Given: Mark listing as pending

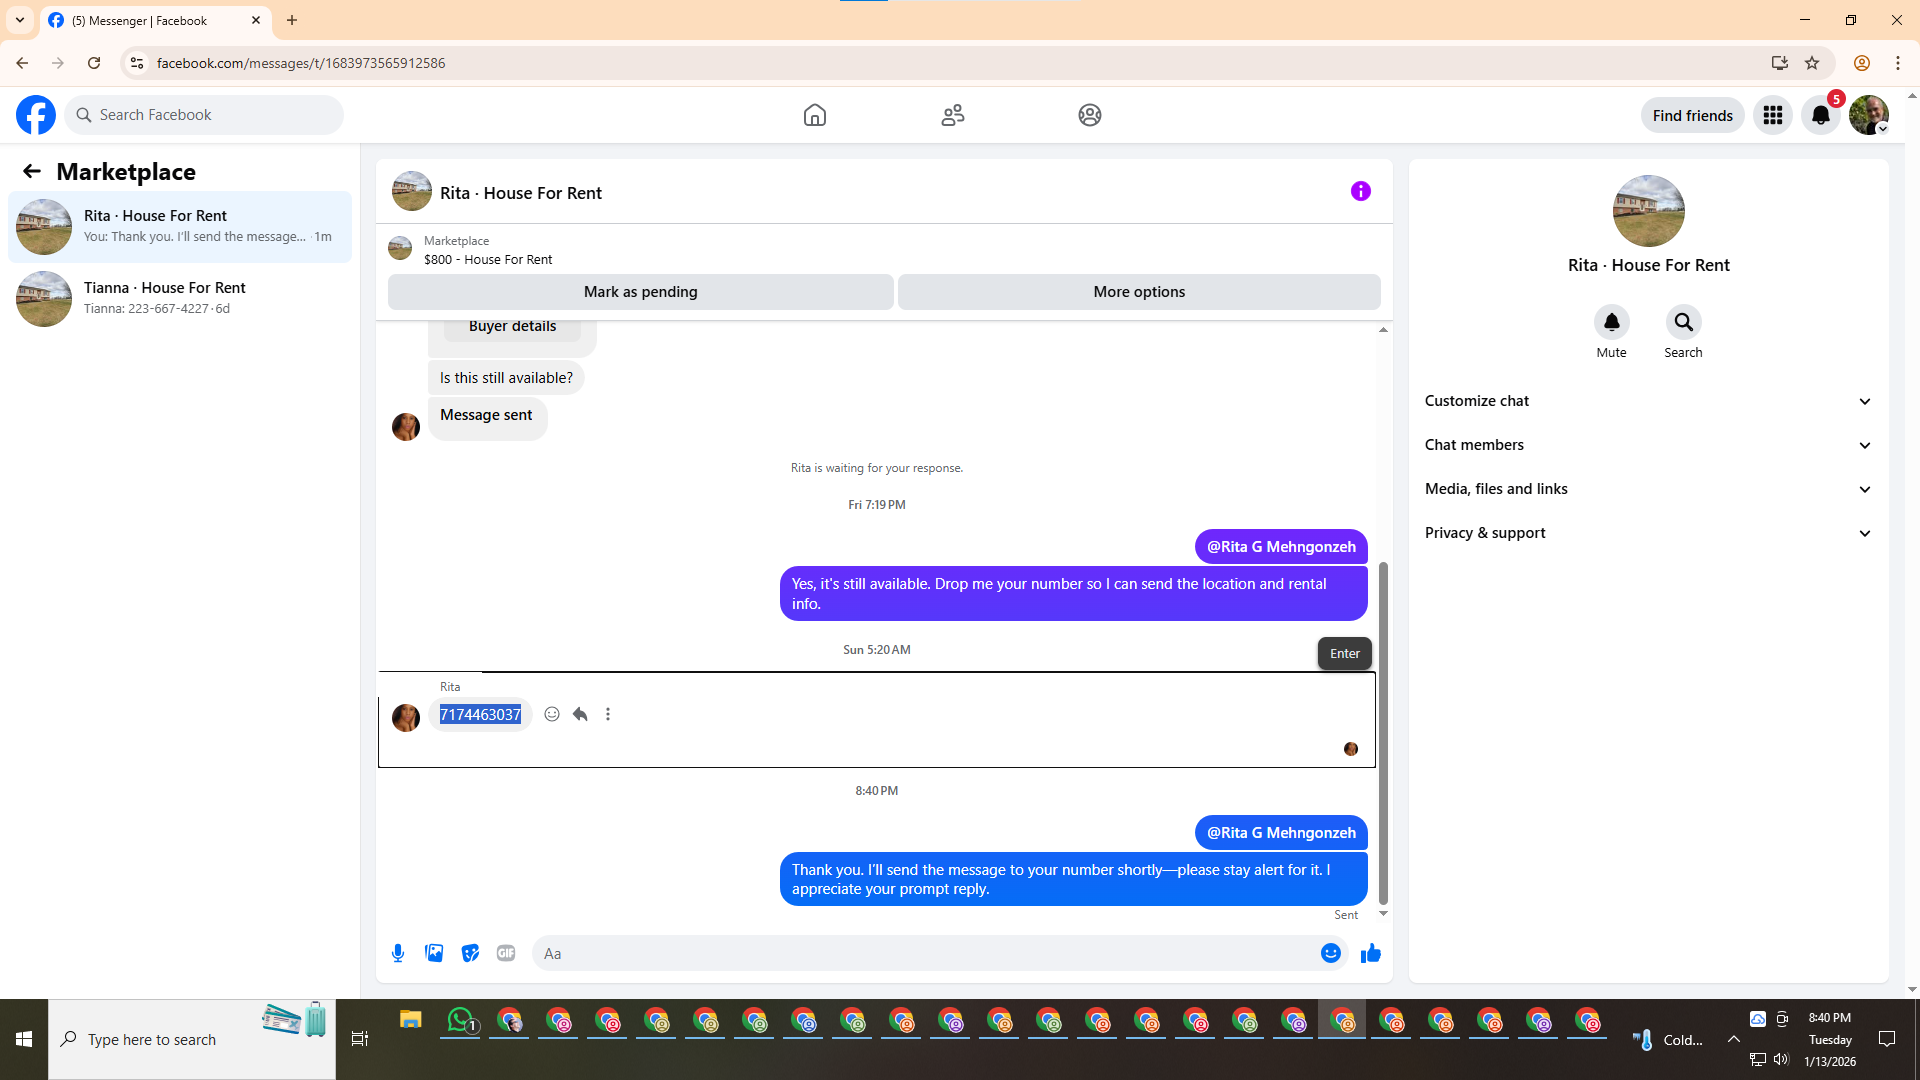Looking at the screenshot, I should (640, 292).
